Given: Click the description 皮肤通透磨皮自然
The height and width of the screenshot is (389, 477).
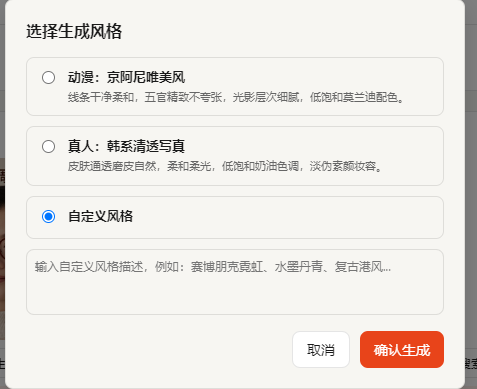Looking at the screenshot, I should tap(112, 166).
